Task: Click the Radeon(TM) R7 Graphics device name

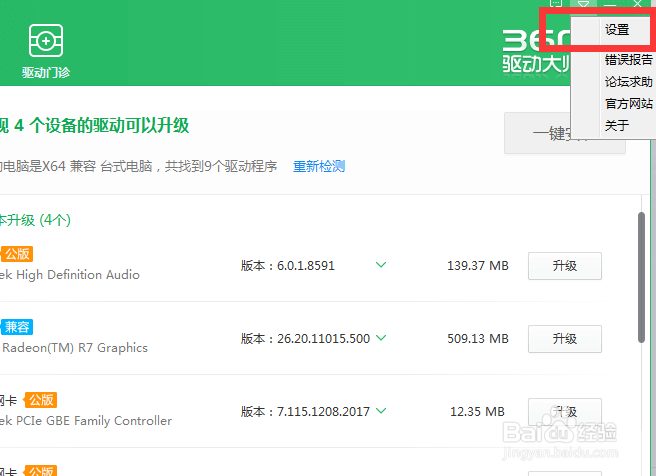Action: click(x=75, y=348)
